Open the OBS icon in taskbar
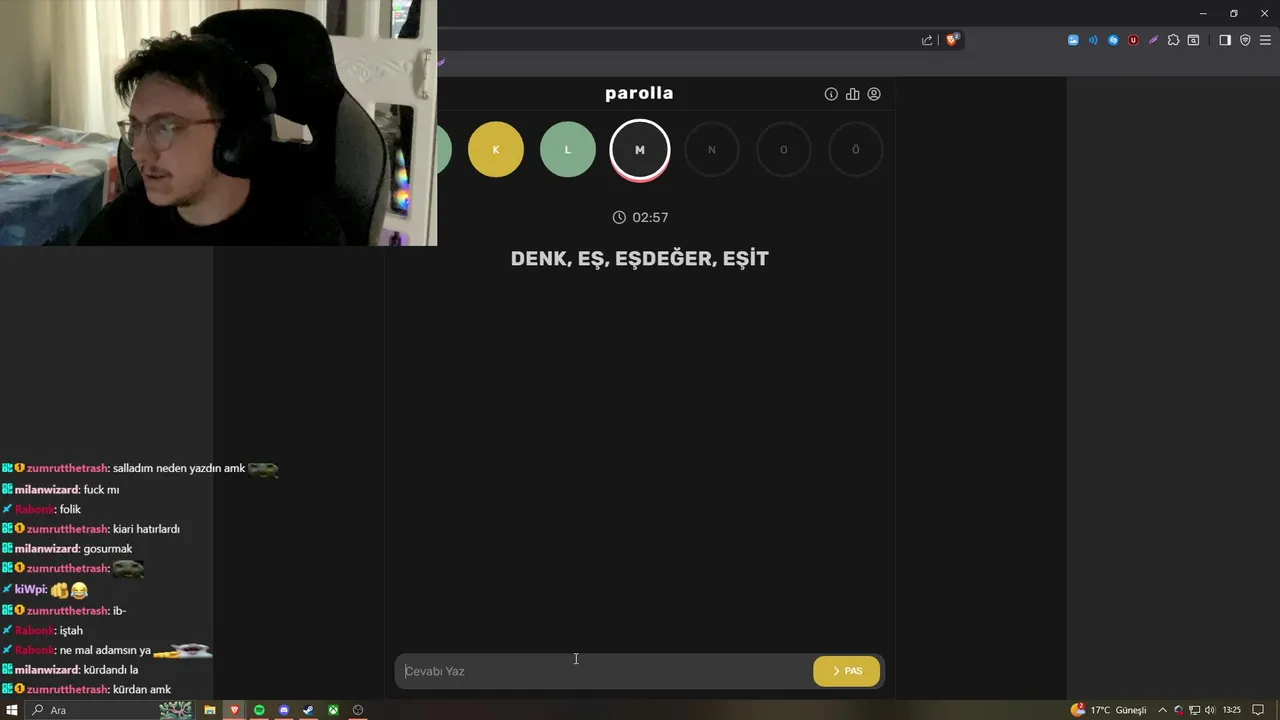Screen dimensions: 1280x720 pos(358,710)
